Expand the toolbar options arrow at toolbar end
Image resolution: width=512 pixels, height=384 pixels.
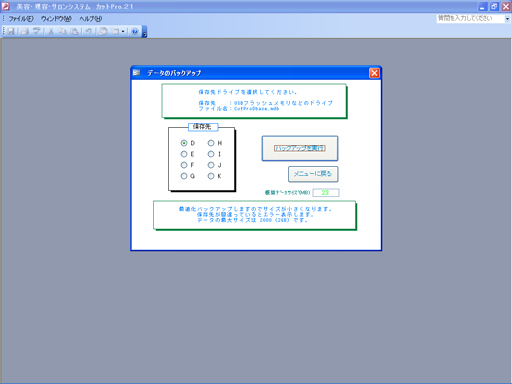(x=144, y=32)
